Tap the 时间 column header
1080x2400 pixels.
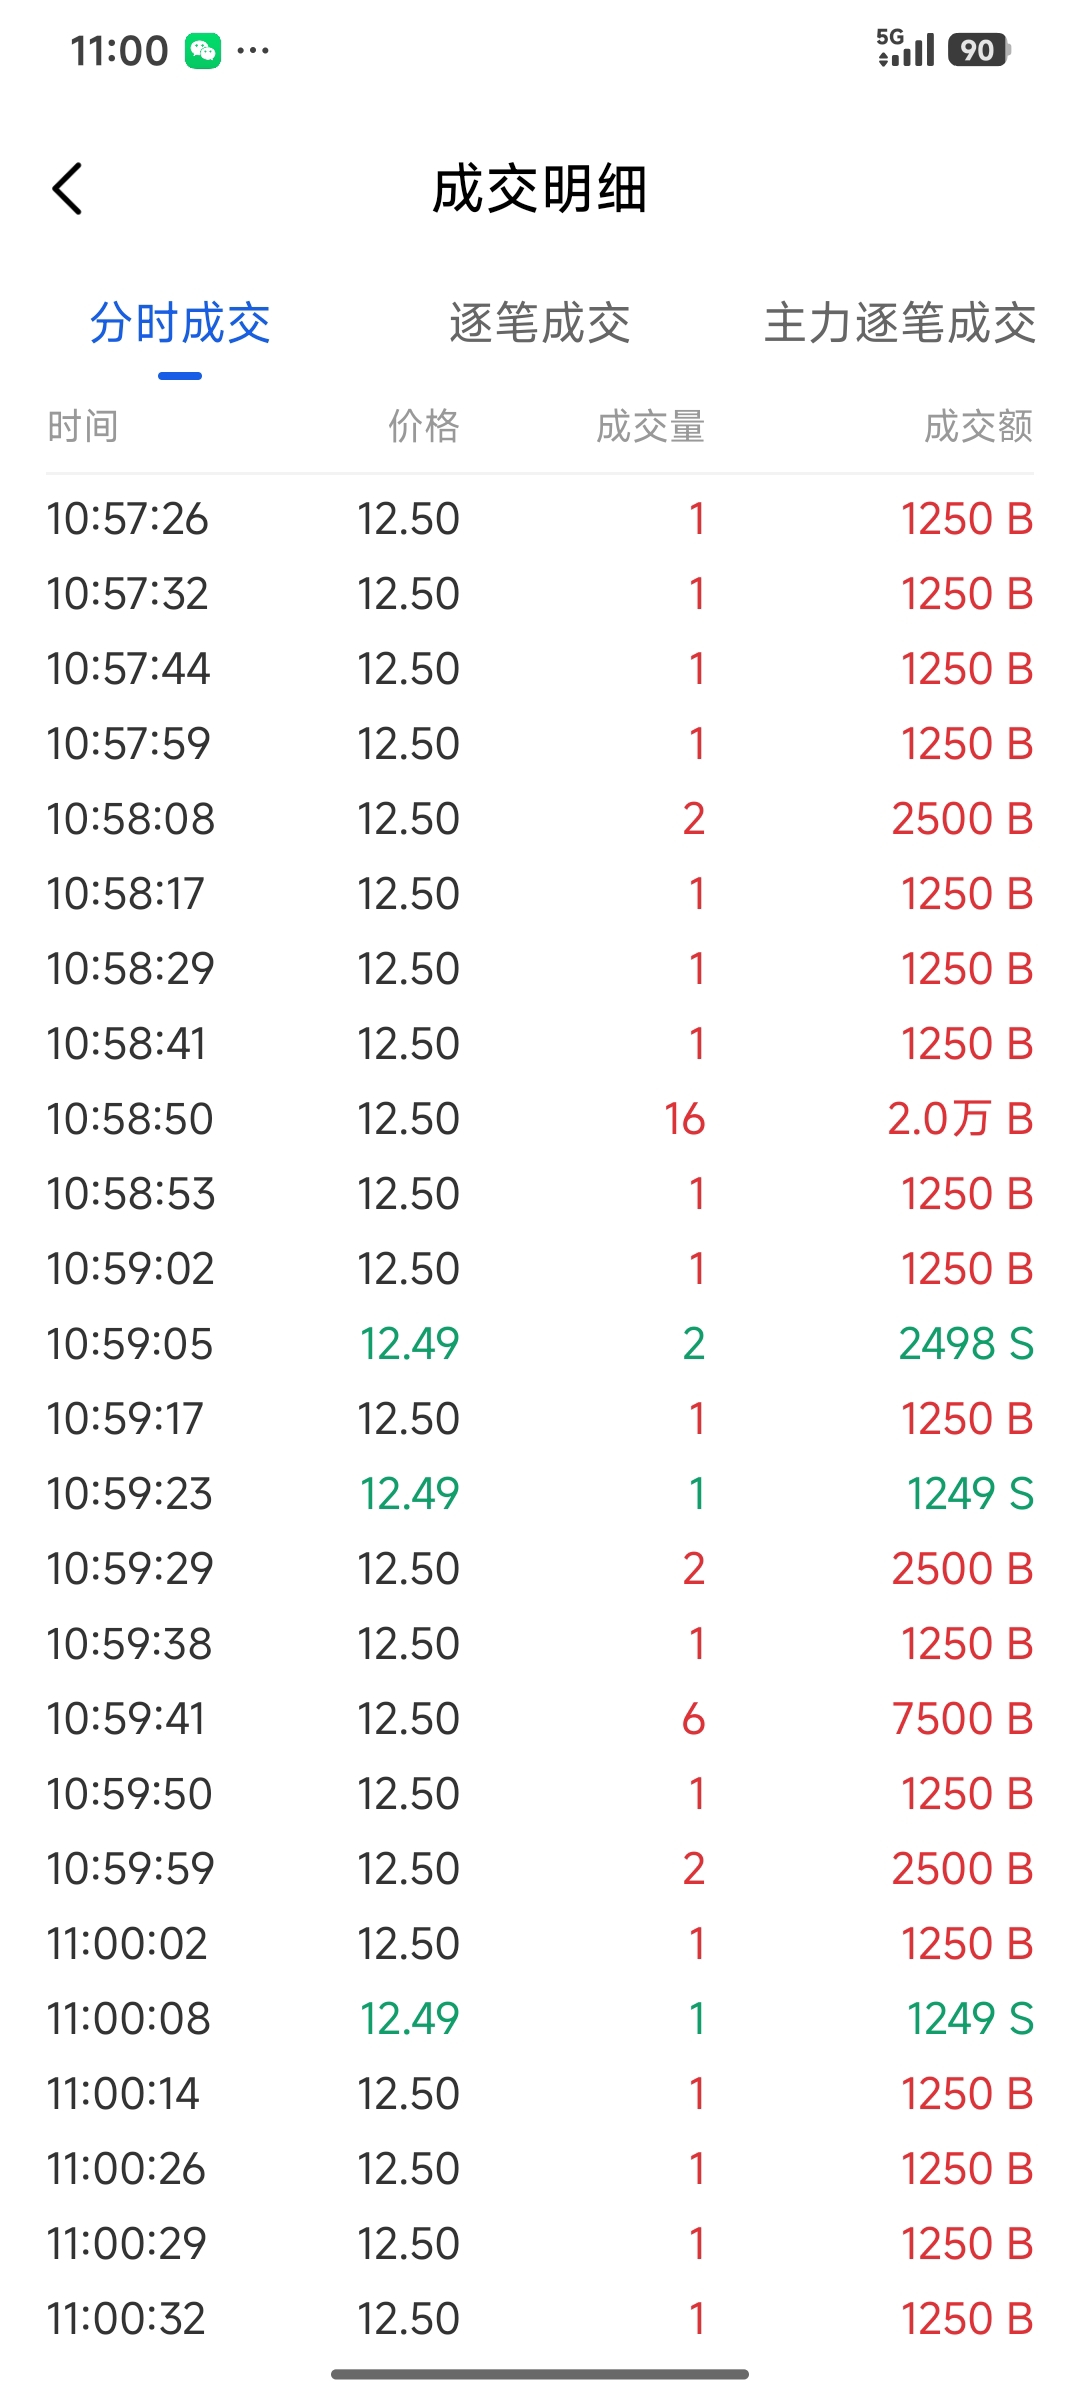pyautogui.click(x=83, y=426)
